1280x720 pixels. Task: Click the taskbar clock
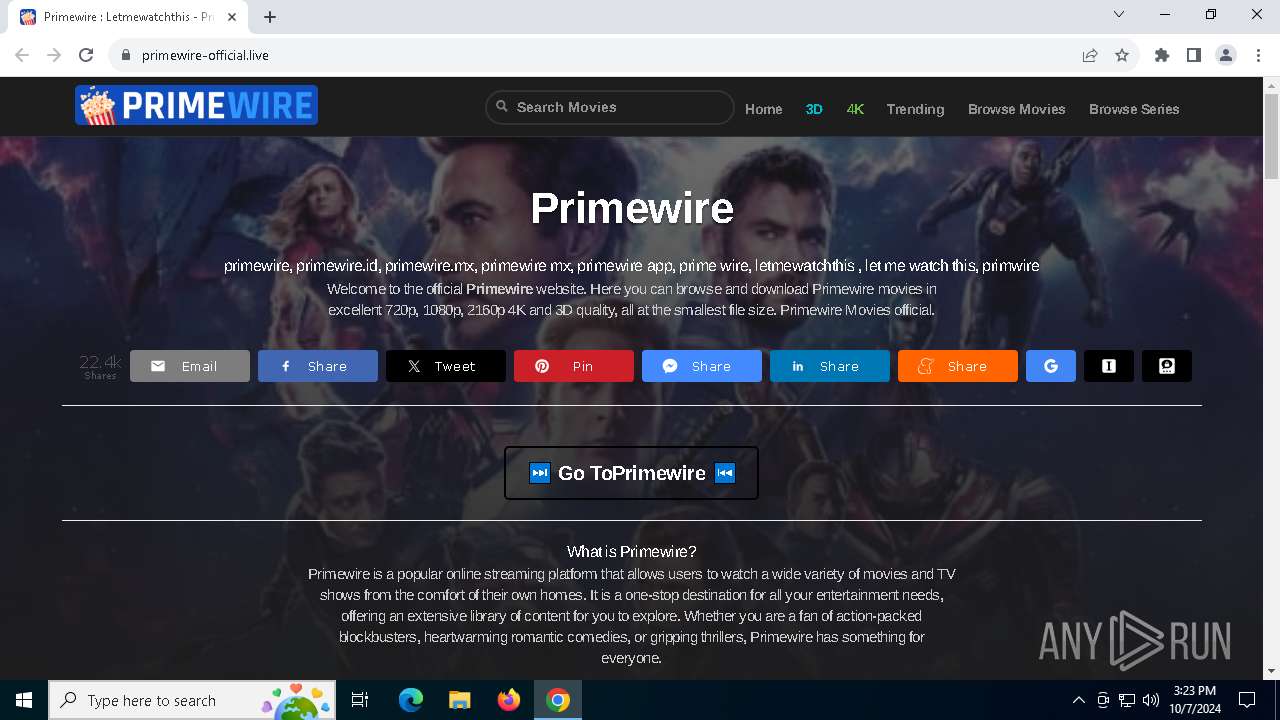click(x=1194, y=700)
